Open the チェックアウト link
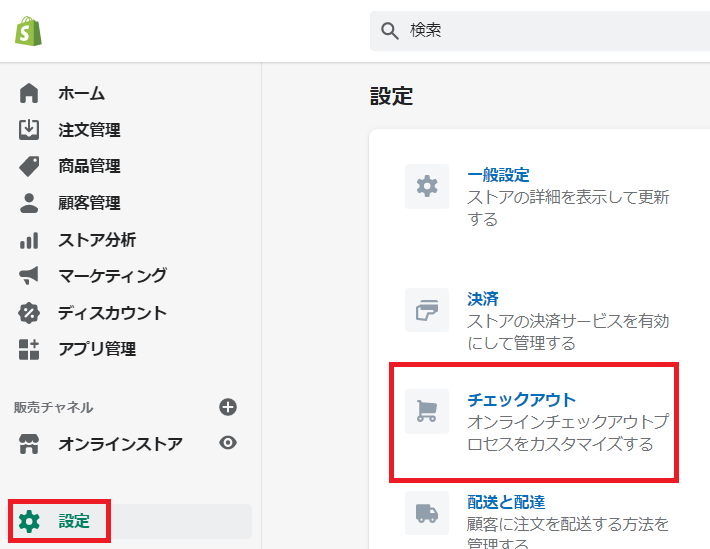This screenshot has width=710, height=549. click(x=521, y=400)
